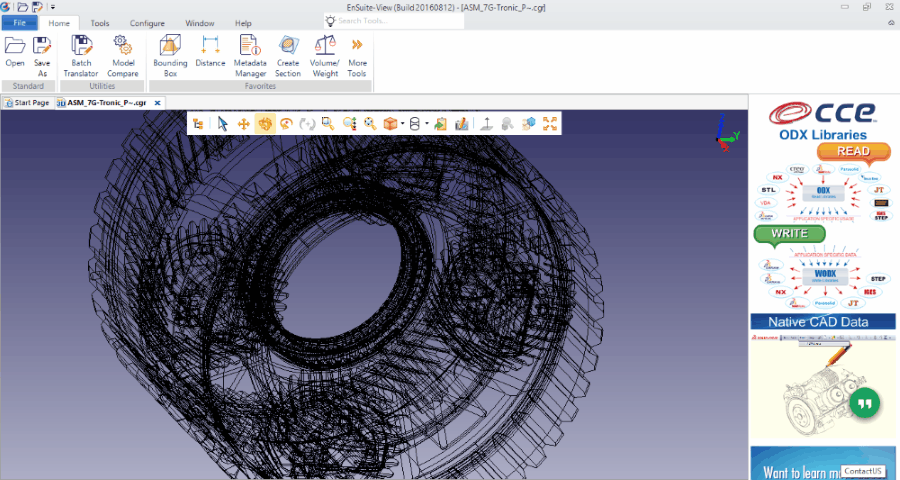Click the quick access Open folder icon
900x480 pixels.
coord(22,7)
